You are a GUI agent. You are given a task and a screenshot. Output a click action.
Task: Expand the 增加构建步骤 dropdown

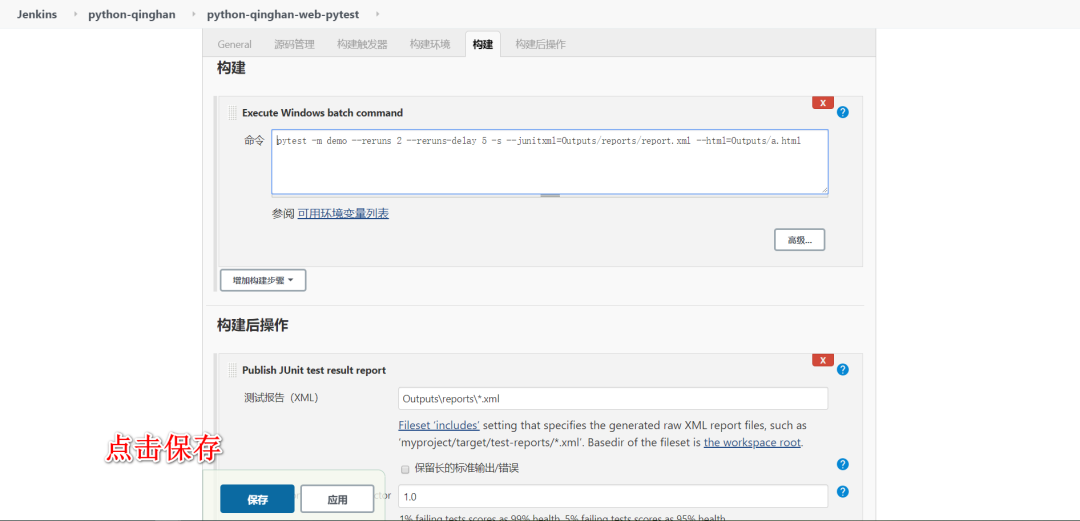(x=262, y=280)
